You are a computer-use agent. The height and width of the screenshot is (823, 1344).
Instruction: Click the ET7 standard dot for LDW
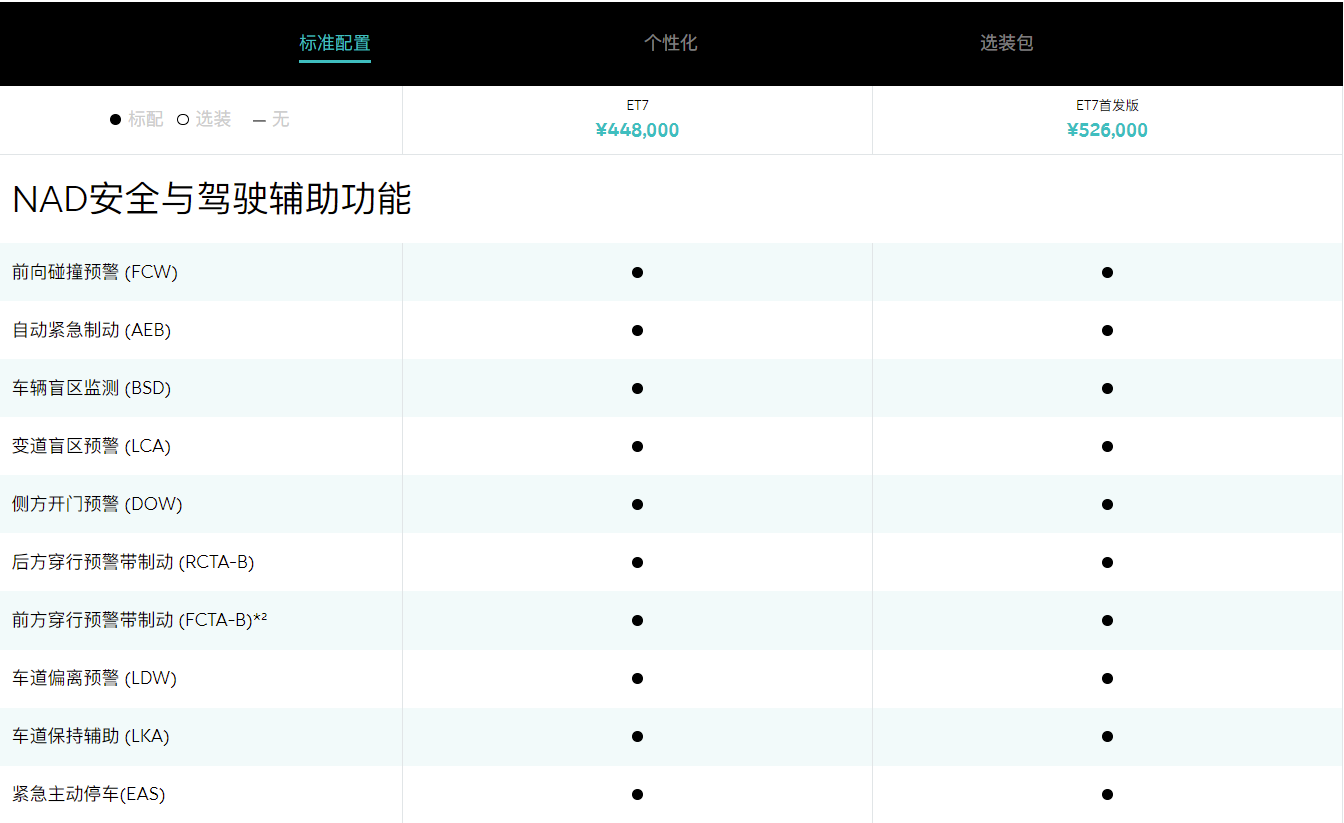(x=637, y=678)
